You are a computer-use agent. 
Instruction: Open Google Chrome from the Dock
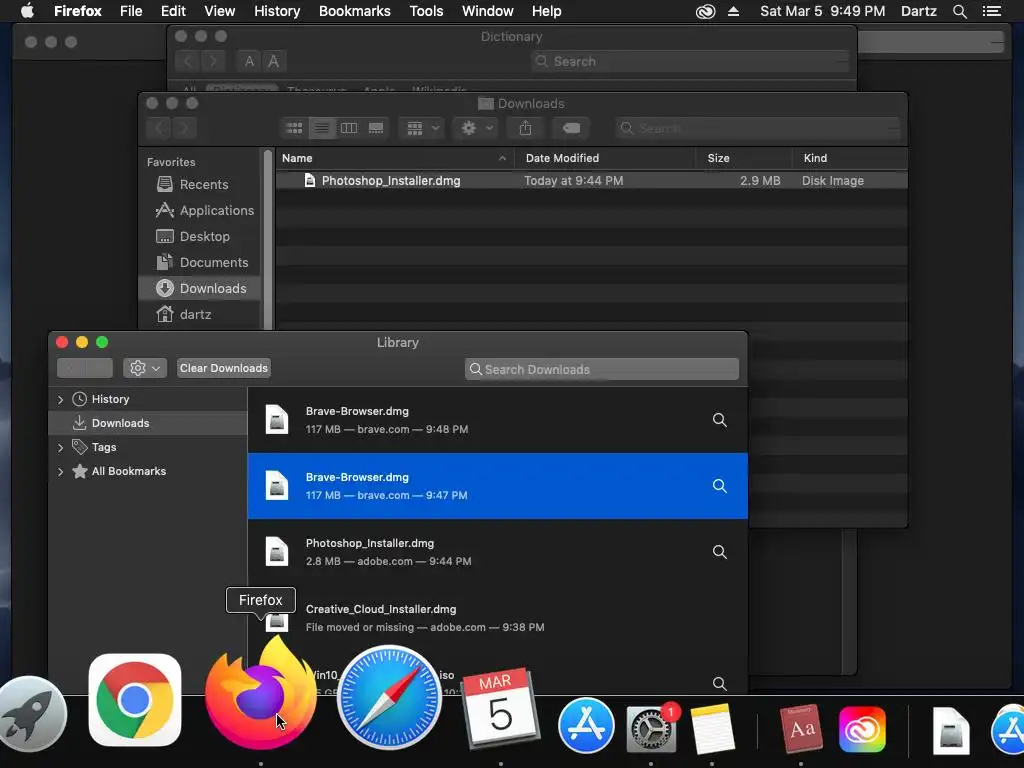coord(135,699)
